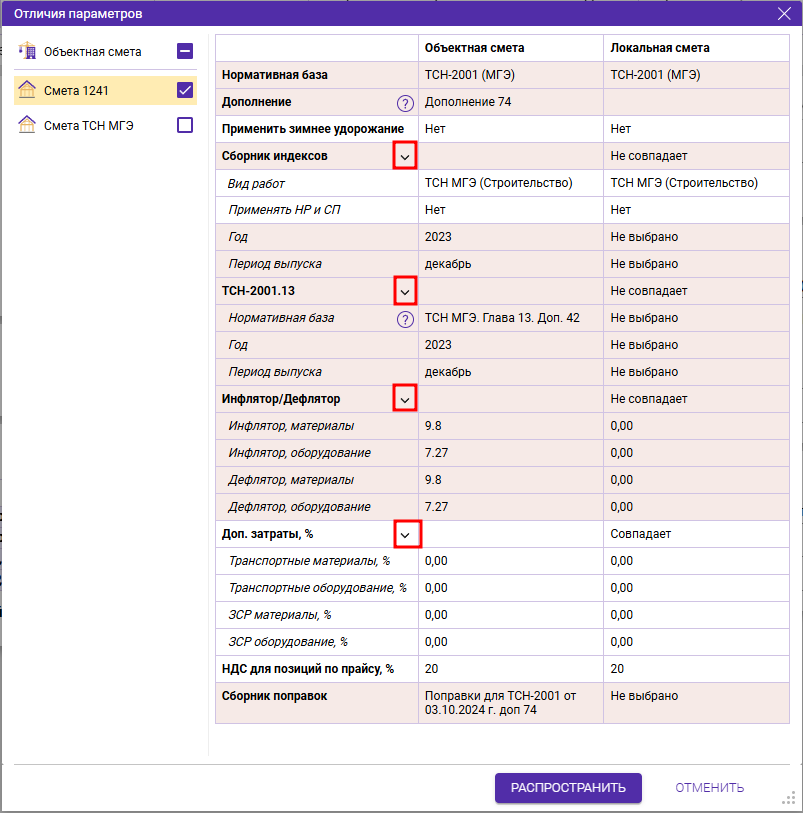Collapse the ТСН-2001.13 section
This screenshot has width=803, height=813.
(405, 291)
